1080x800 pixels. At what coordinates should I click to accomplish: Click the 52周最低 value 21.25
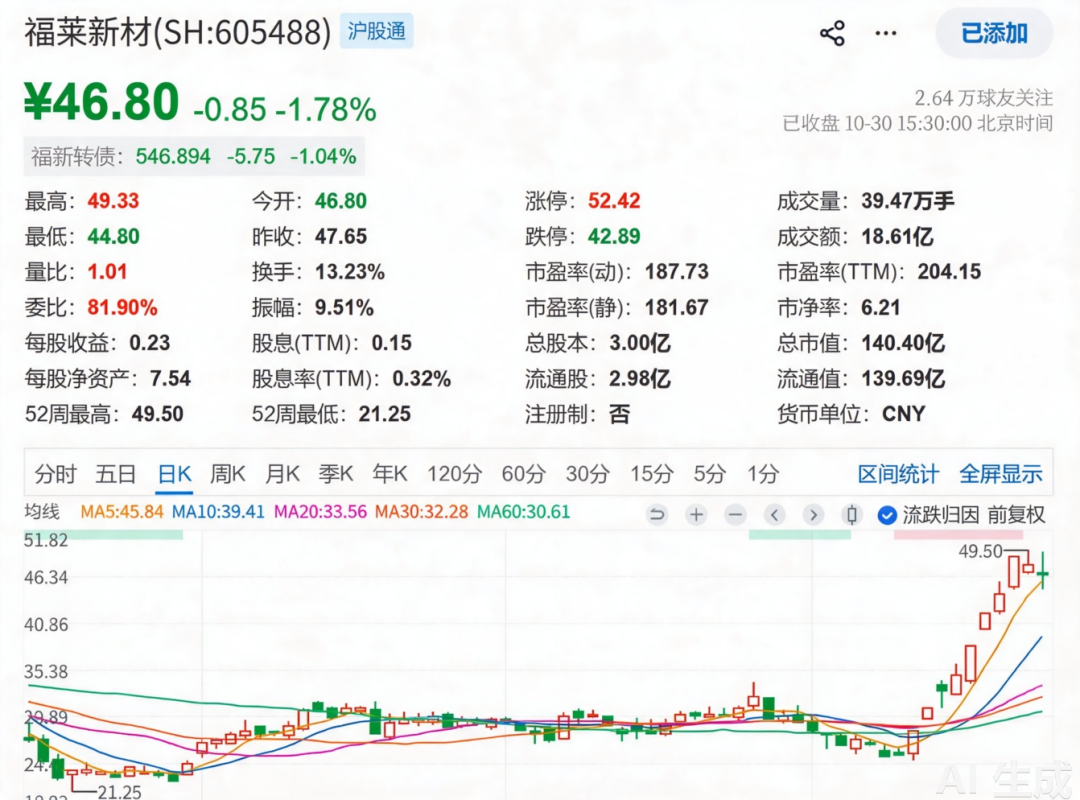(x=384, y=414)
